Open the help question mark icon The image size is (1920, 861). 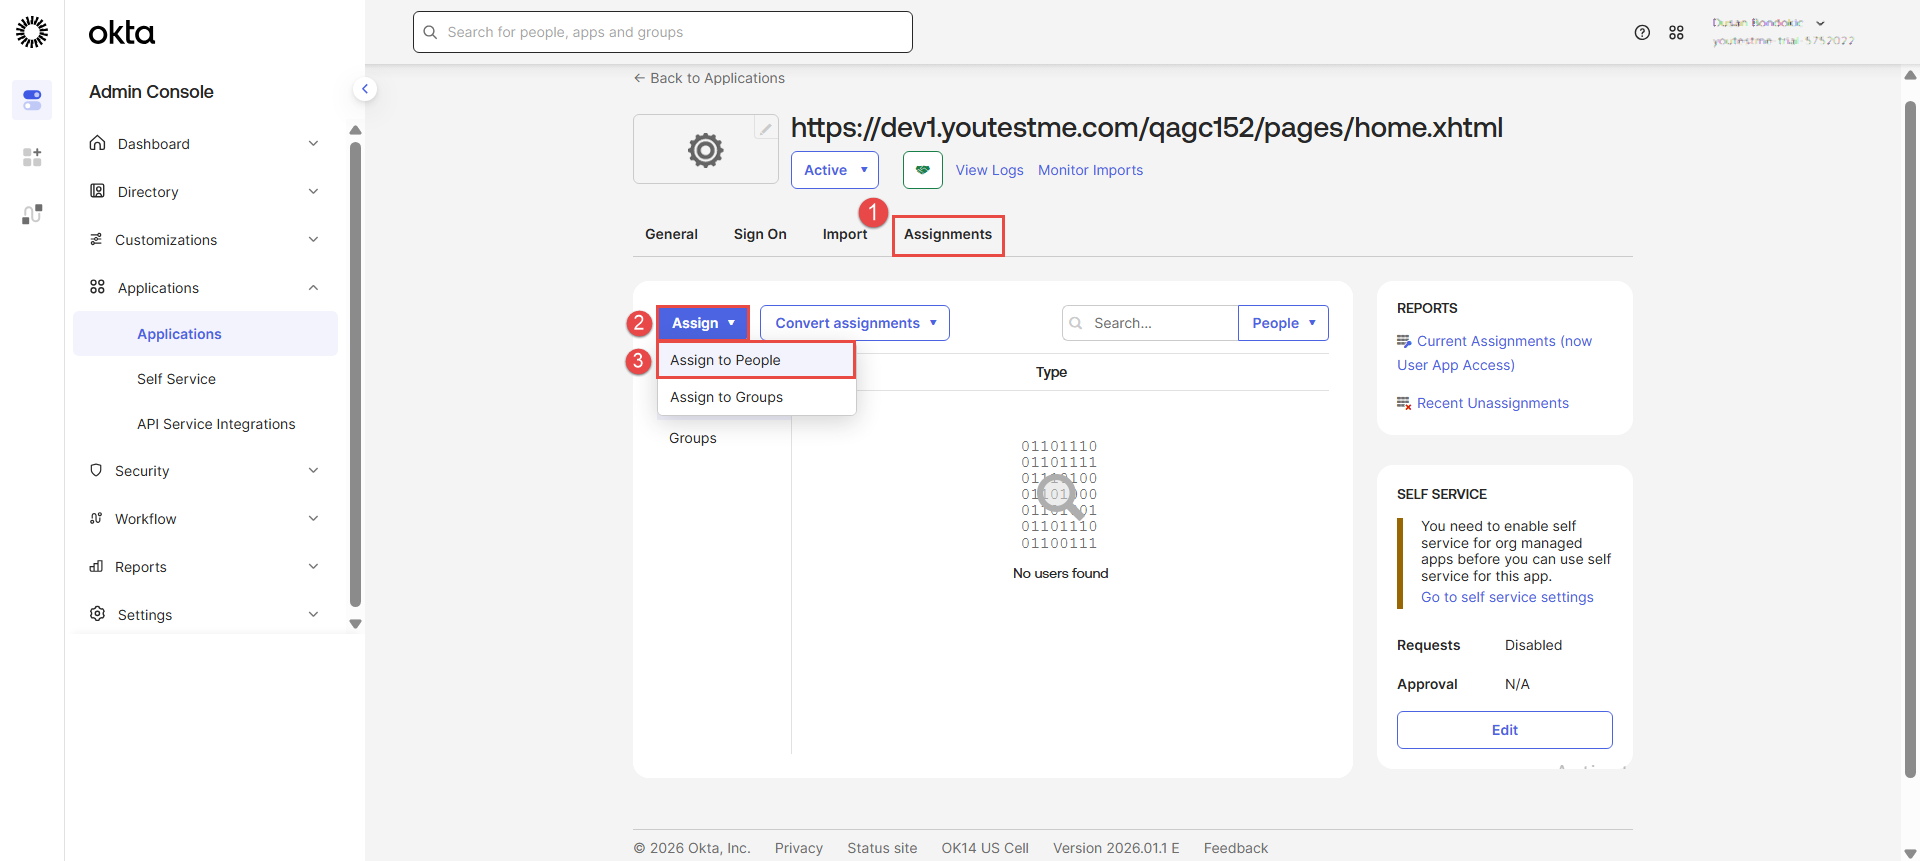(x=1642, y=33)
